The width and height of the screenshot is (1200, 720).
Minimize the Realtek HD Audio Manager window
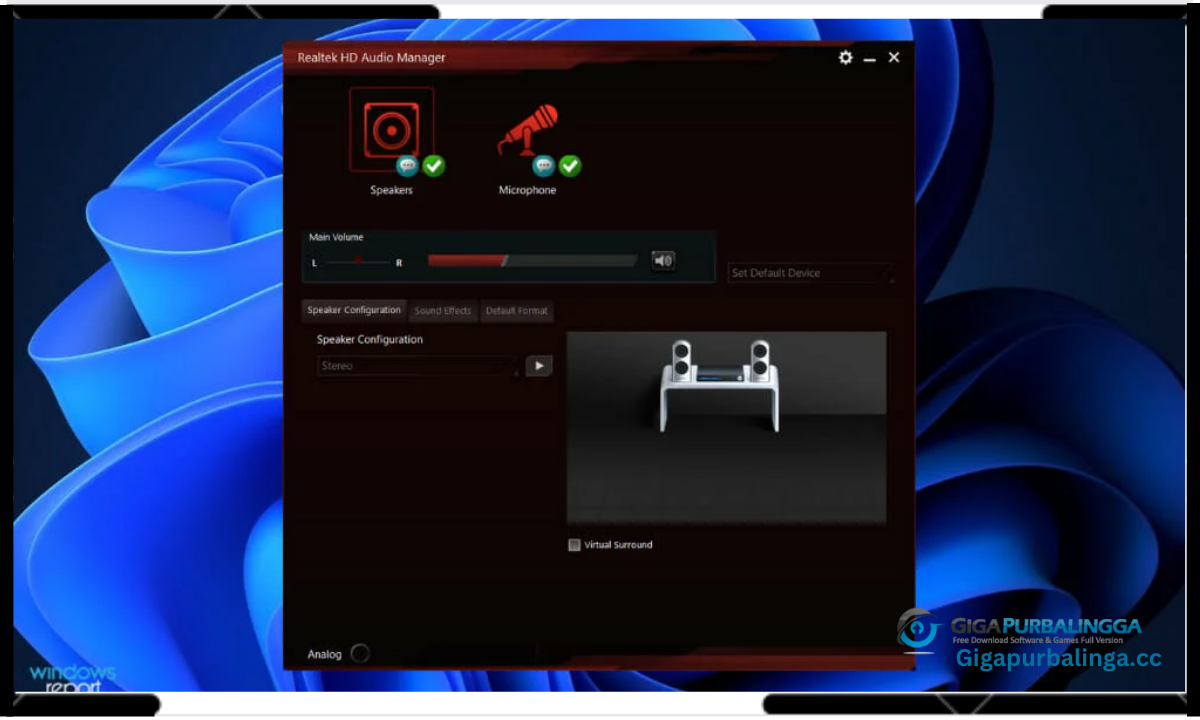click(870, 59)
